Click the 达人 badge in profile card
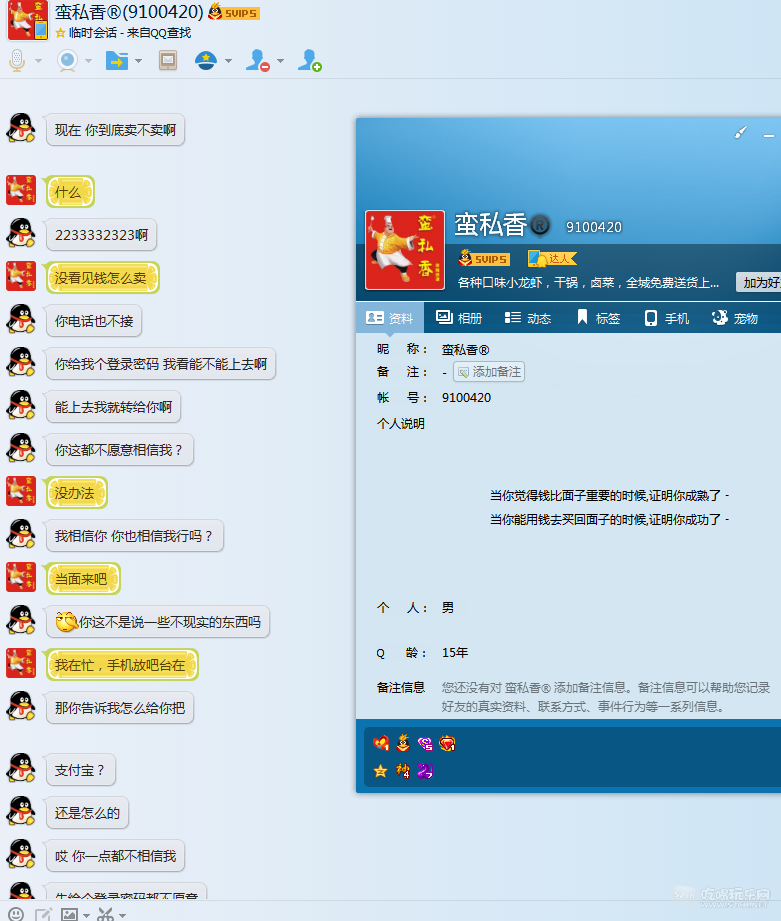The width and height of the screenshot is (781, 921). click(552, 258)
